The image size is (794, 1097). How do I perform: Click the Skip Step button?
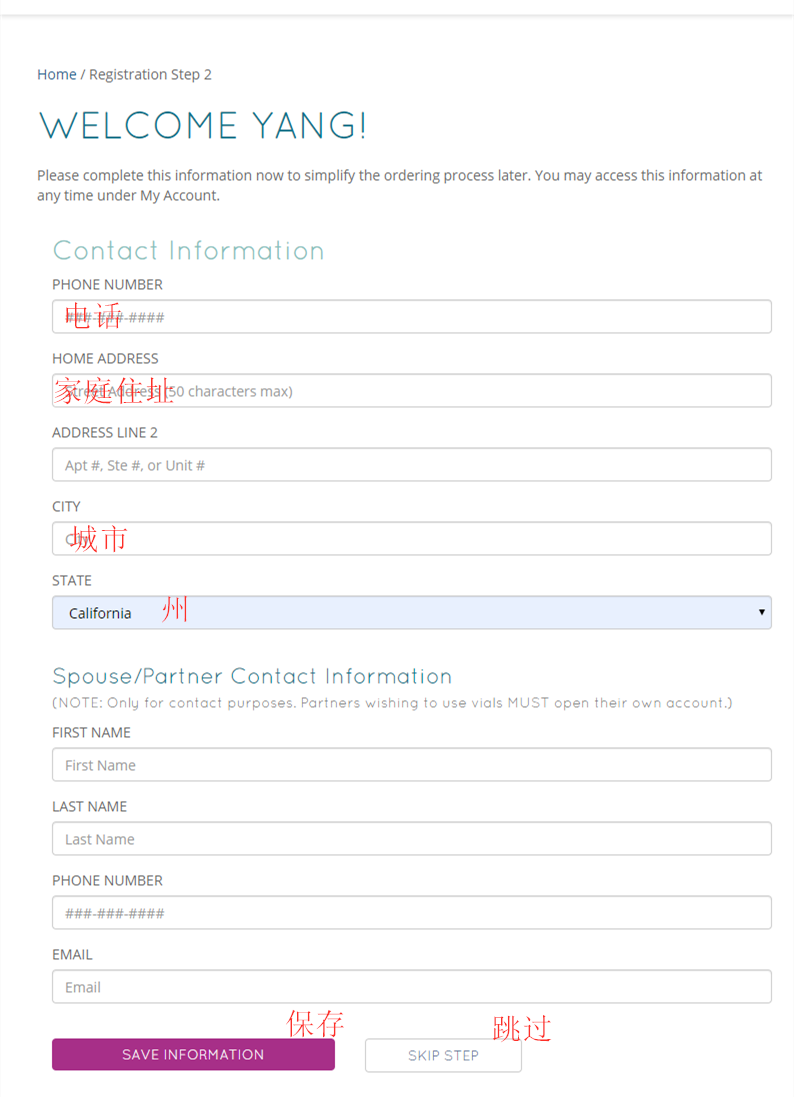(443, 1055)
